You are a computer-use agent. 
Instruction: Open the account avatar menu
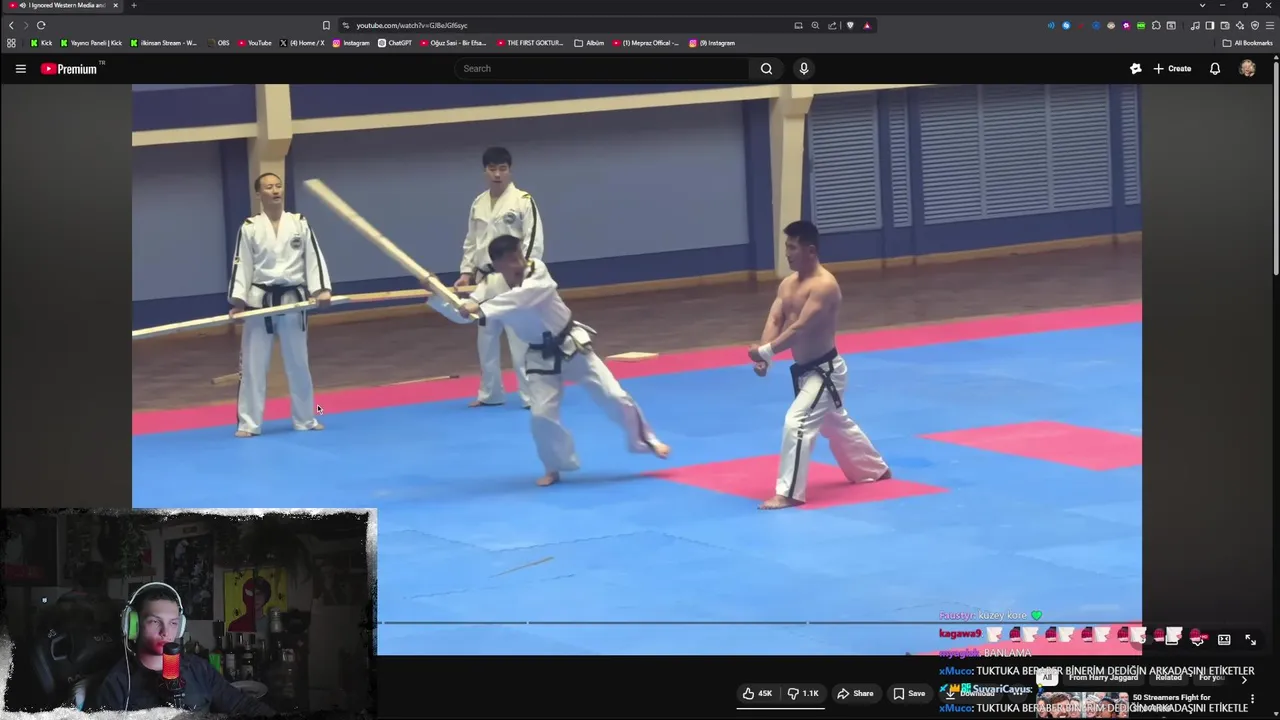(x=1247, y=69)
